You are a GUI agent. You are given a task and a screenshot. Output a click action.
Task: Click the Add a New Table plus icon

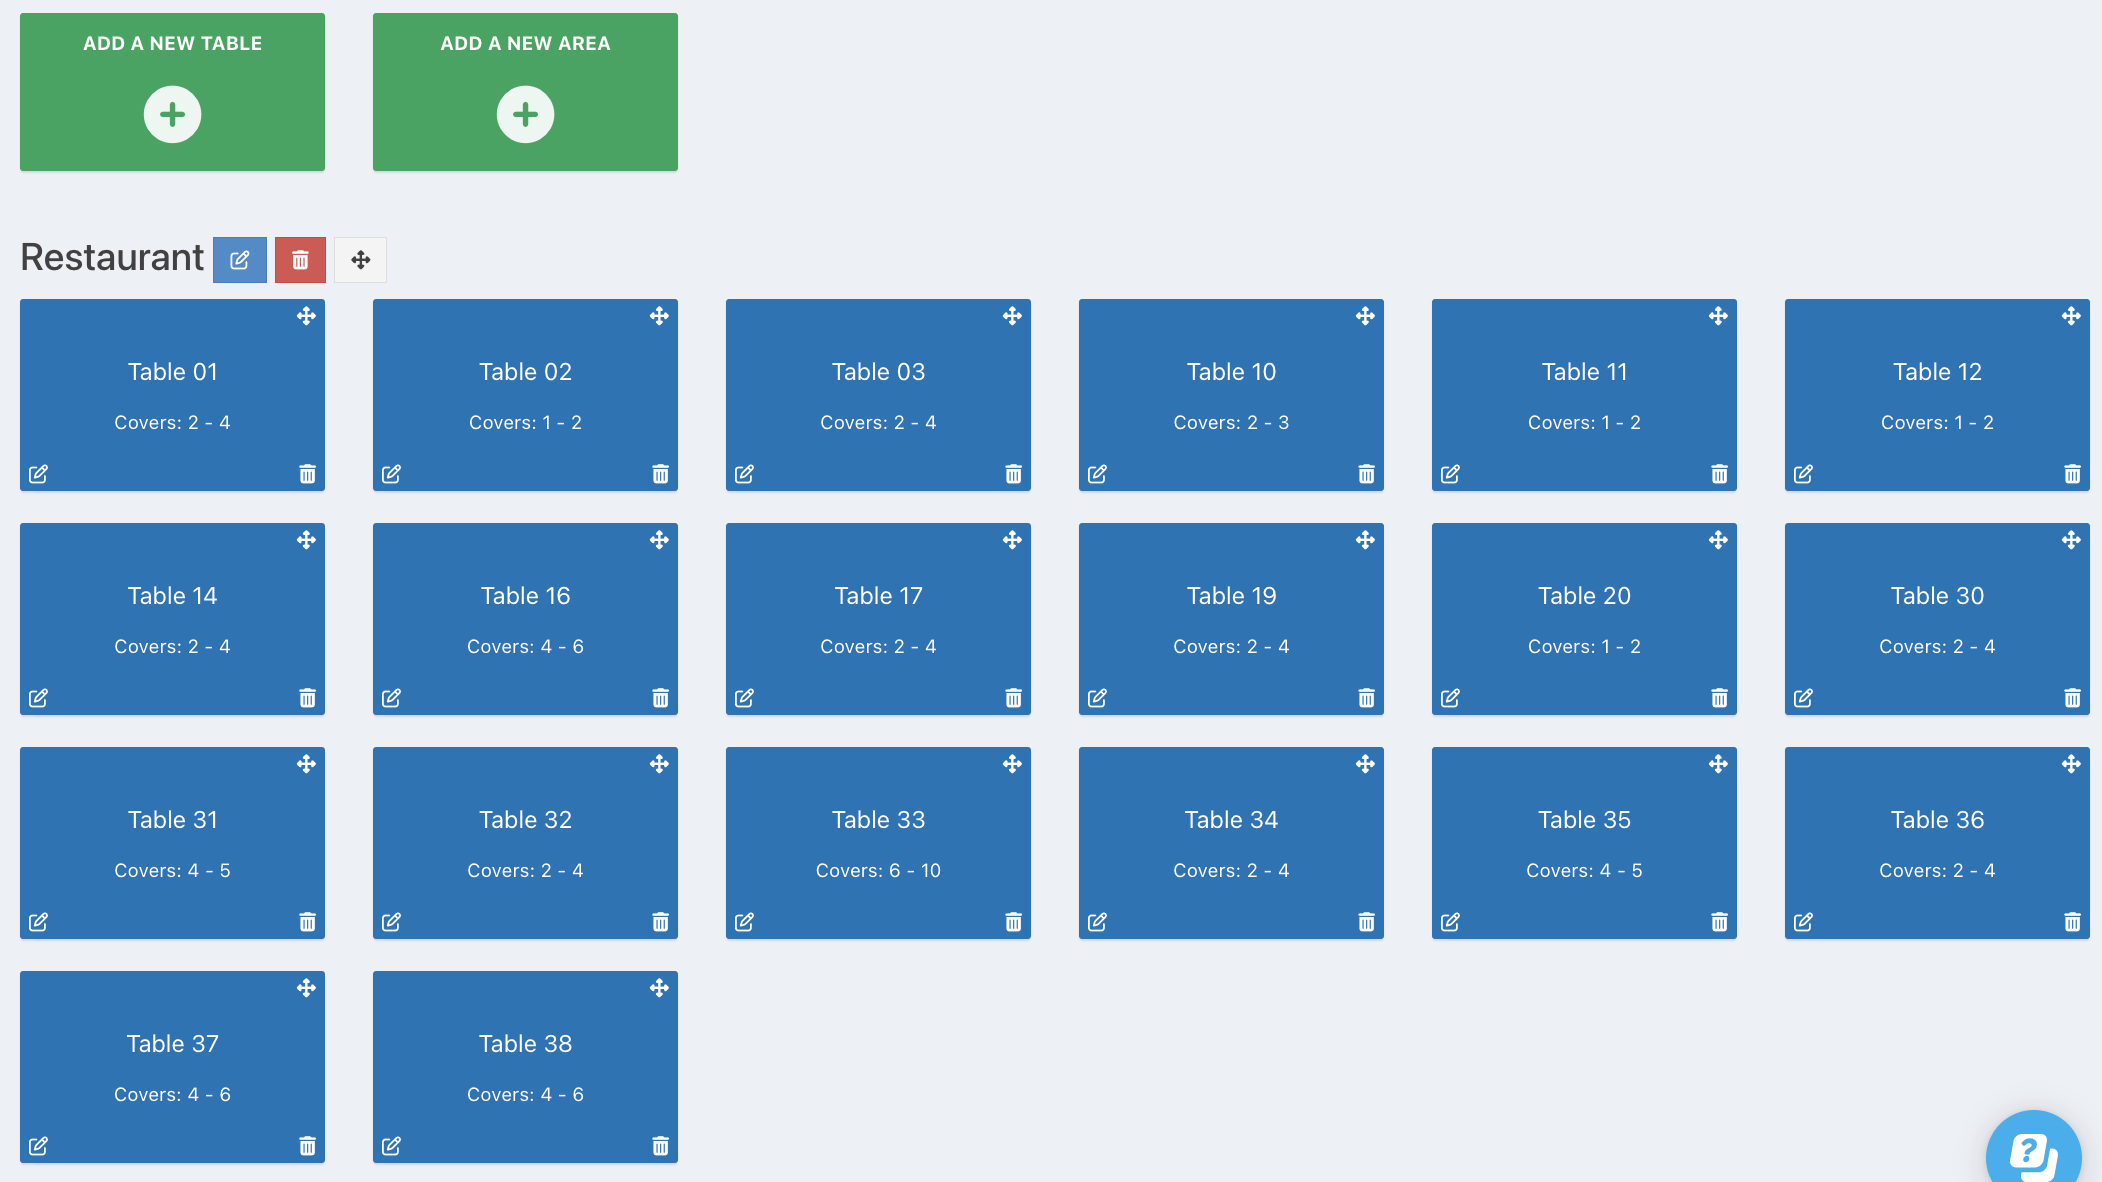tap(172, 114)
